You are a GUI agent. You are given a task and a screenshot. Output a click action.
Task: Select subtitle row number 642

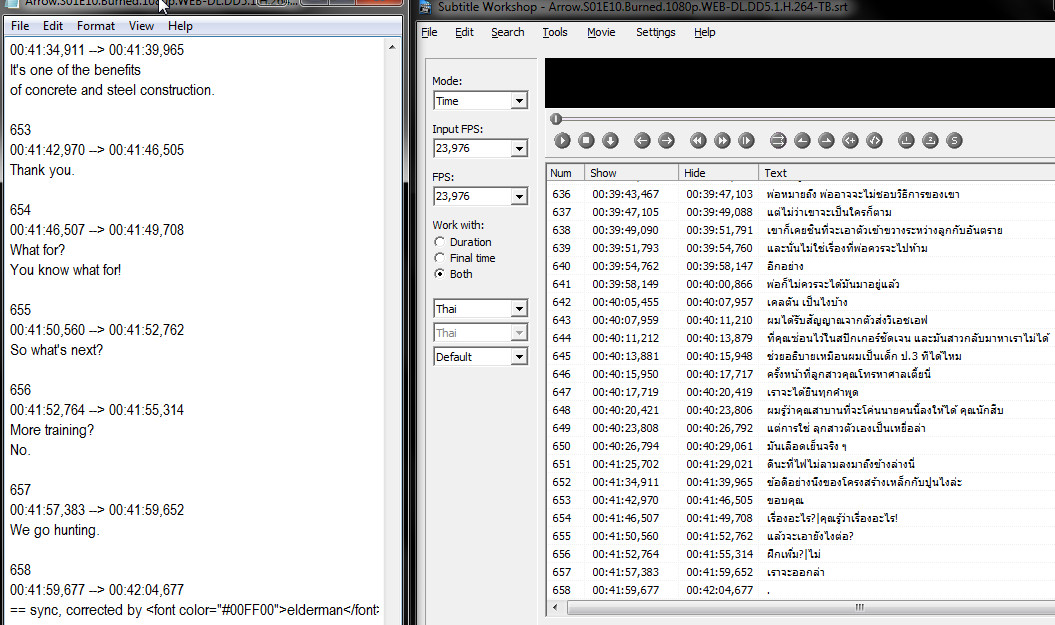point(561,303)
